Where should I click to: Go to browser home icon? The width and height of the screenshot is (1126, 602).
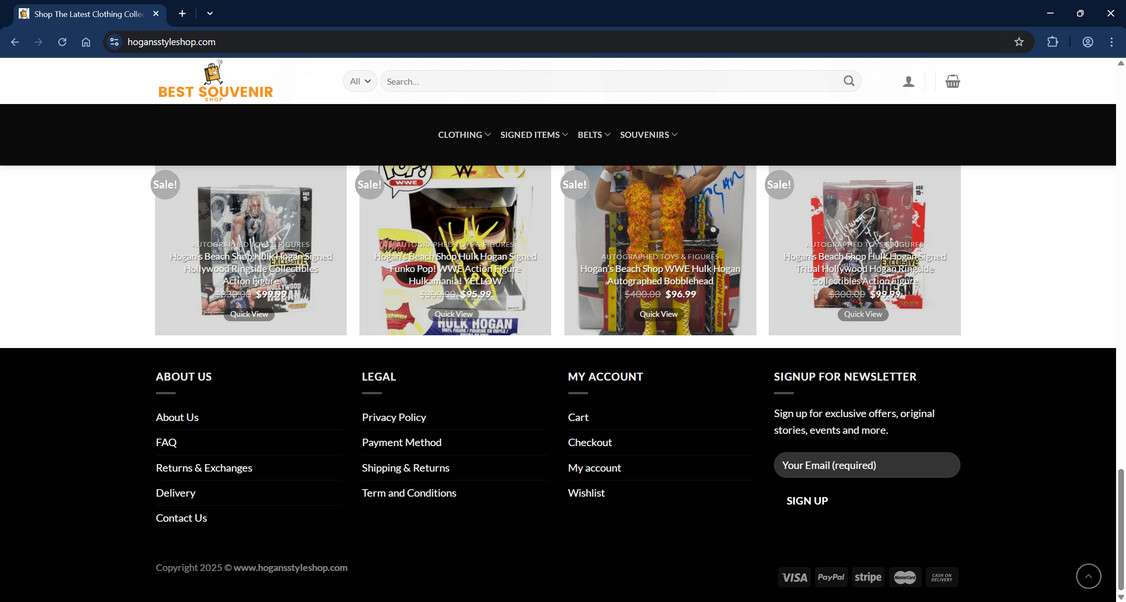tap(86, 42)
